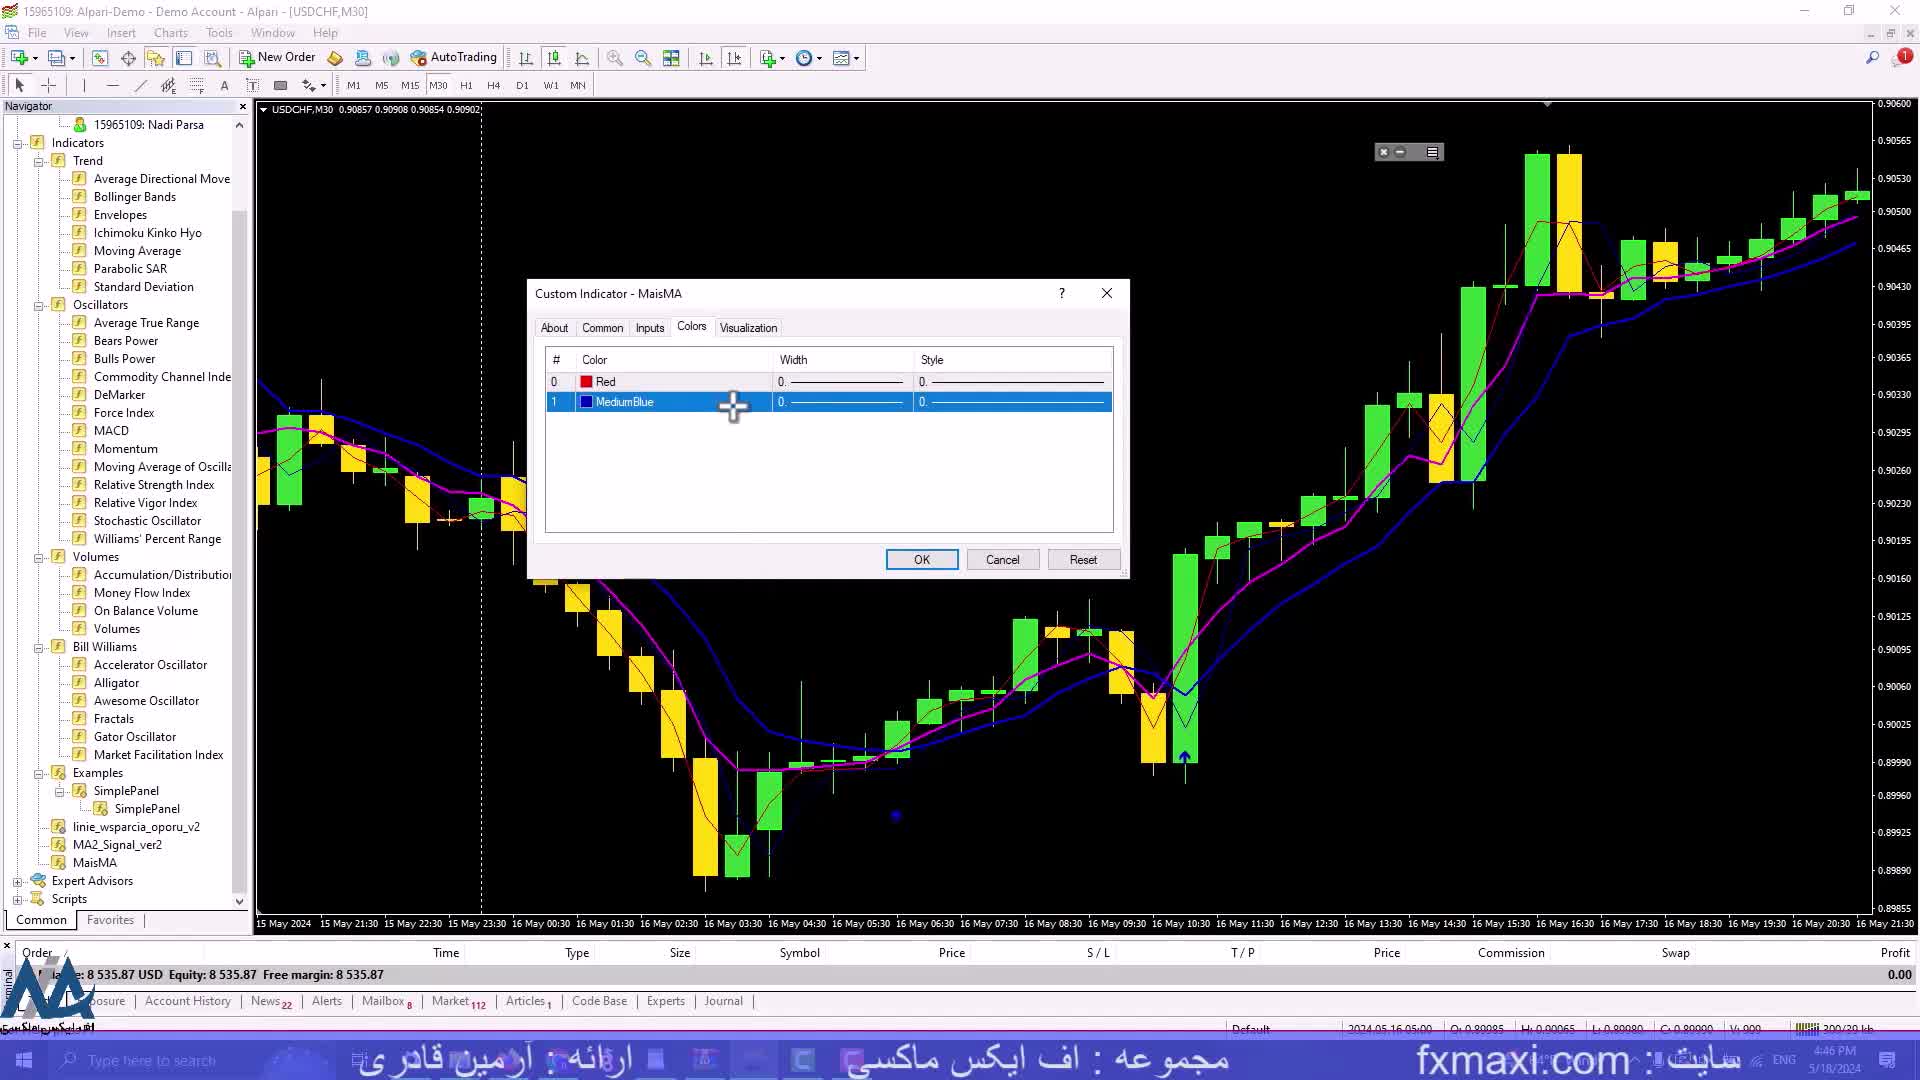The image size is (1920, 1080).
Task: Zoom in on the chart
Action: click(615, 58)
